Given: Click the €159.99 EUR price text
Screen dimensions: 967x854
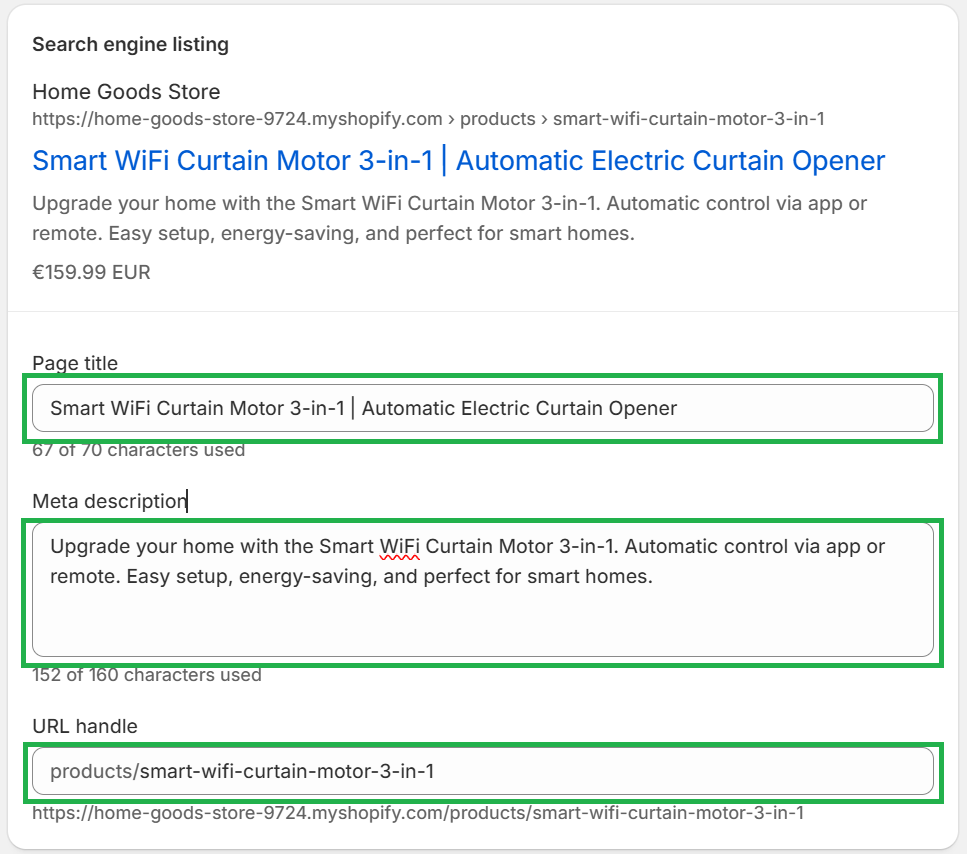Looking at the screenshot, I should coord(91,272).
